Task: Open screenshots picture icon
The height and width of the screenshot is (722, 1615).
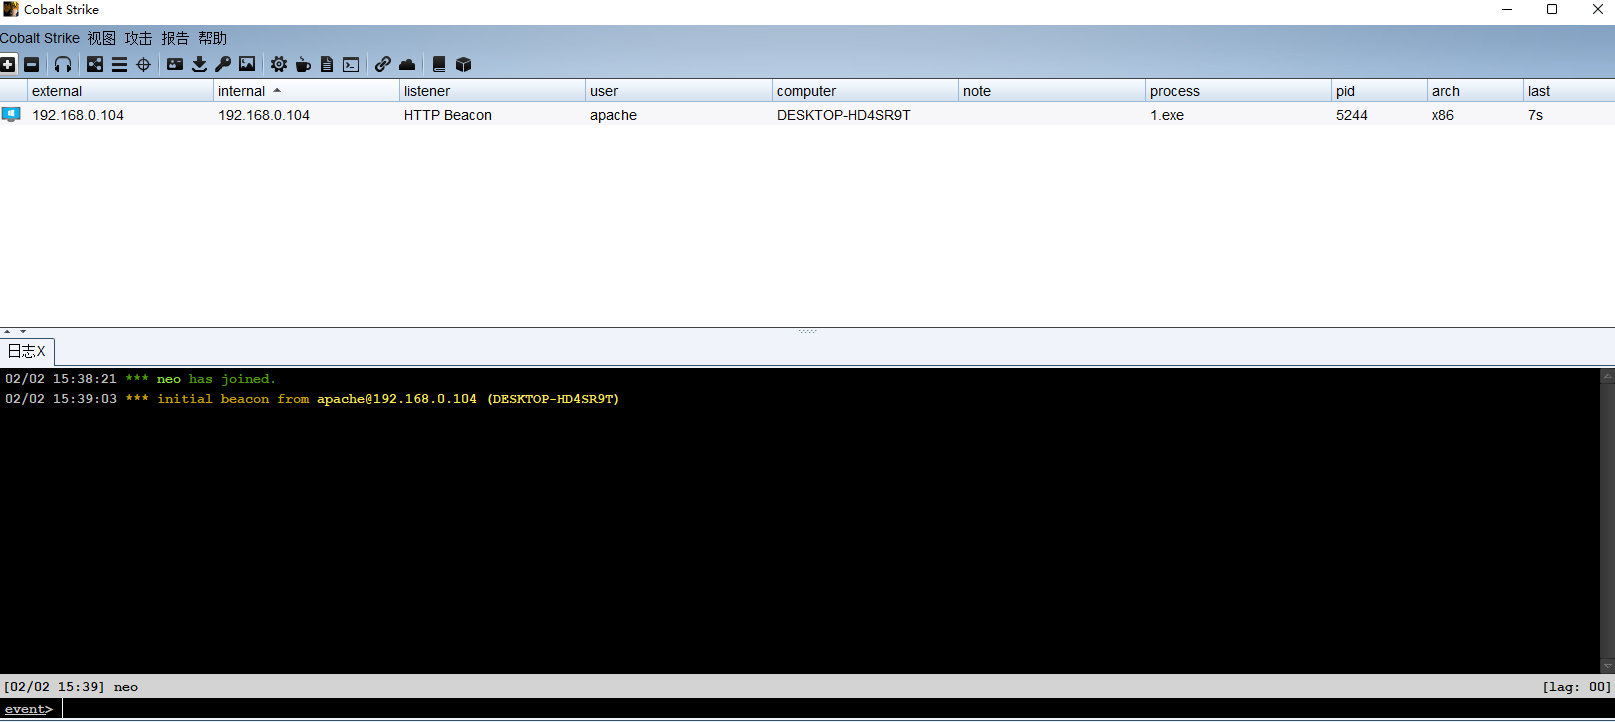Action: click(x=247, y=64)
